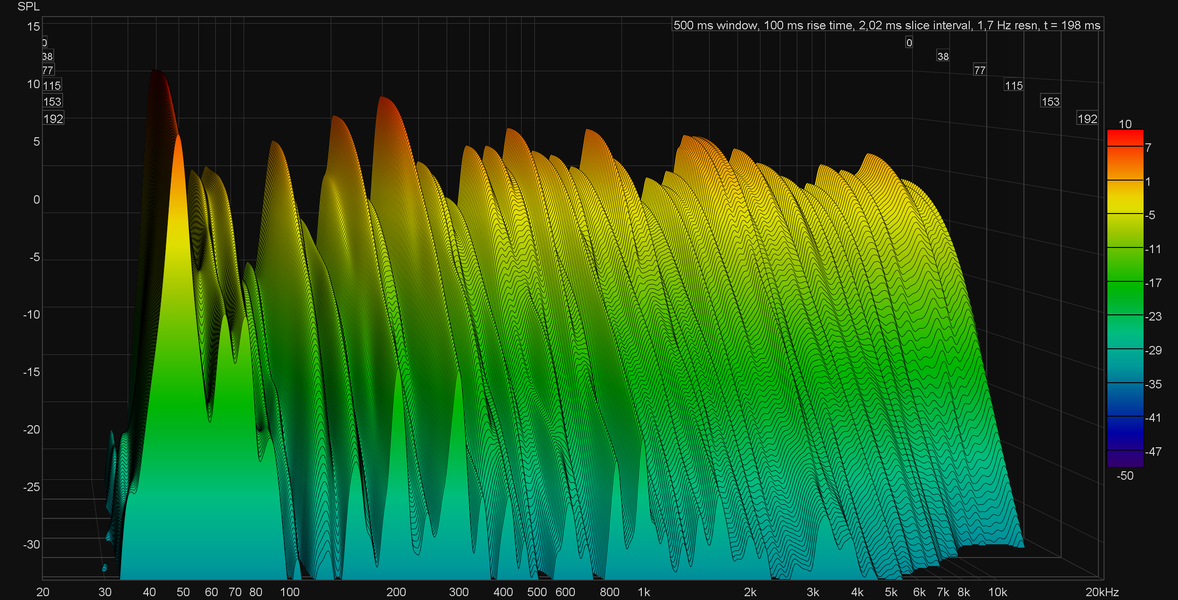The height and width of the screenshot is (600, 1178).
Task: Click the dark blue band near -41 on the color scale
Action: [x=1124, y=418]
